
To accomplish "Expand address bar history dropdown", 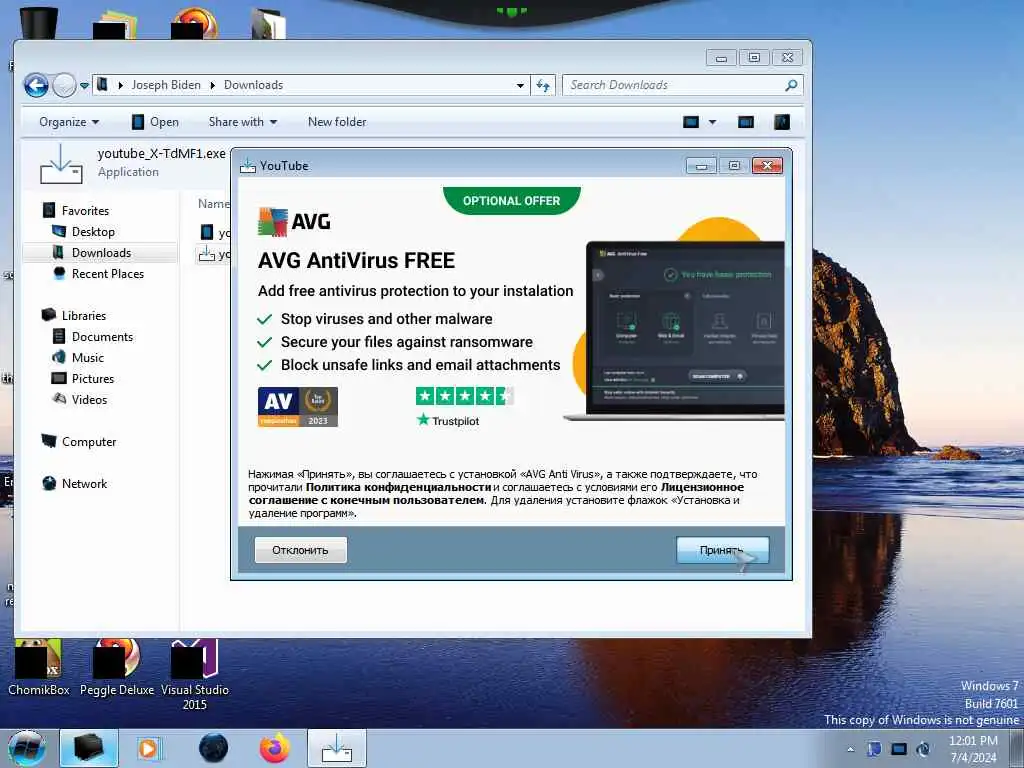I will pyautogui.click(x=520, y=86).
